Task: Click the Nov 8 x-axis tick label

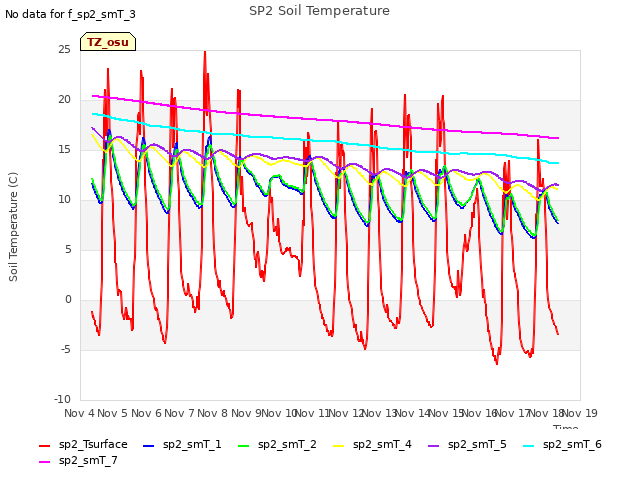Action: coord(213,413)
